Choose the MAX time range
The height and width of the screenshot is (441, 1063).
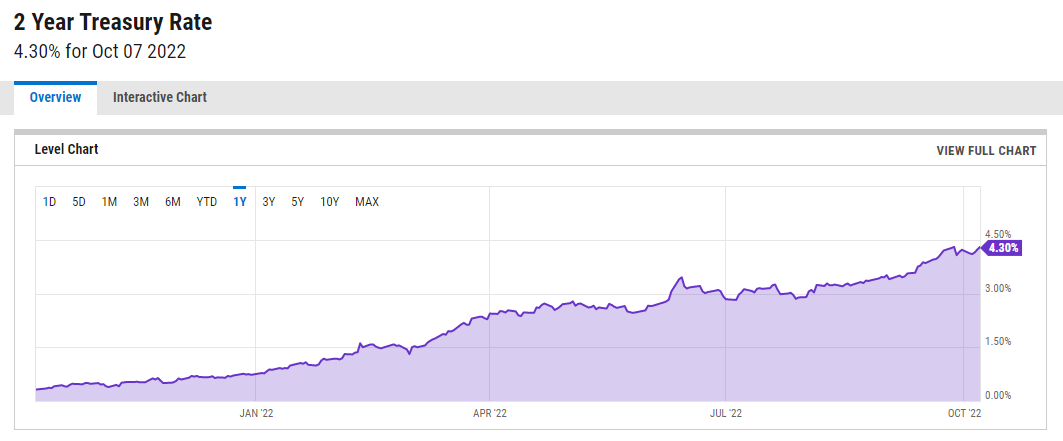coord(367,202)
